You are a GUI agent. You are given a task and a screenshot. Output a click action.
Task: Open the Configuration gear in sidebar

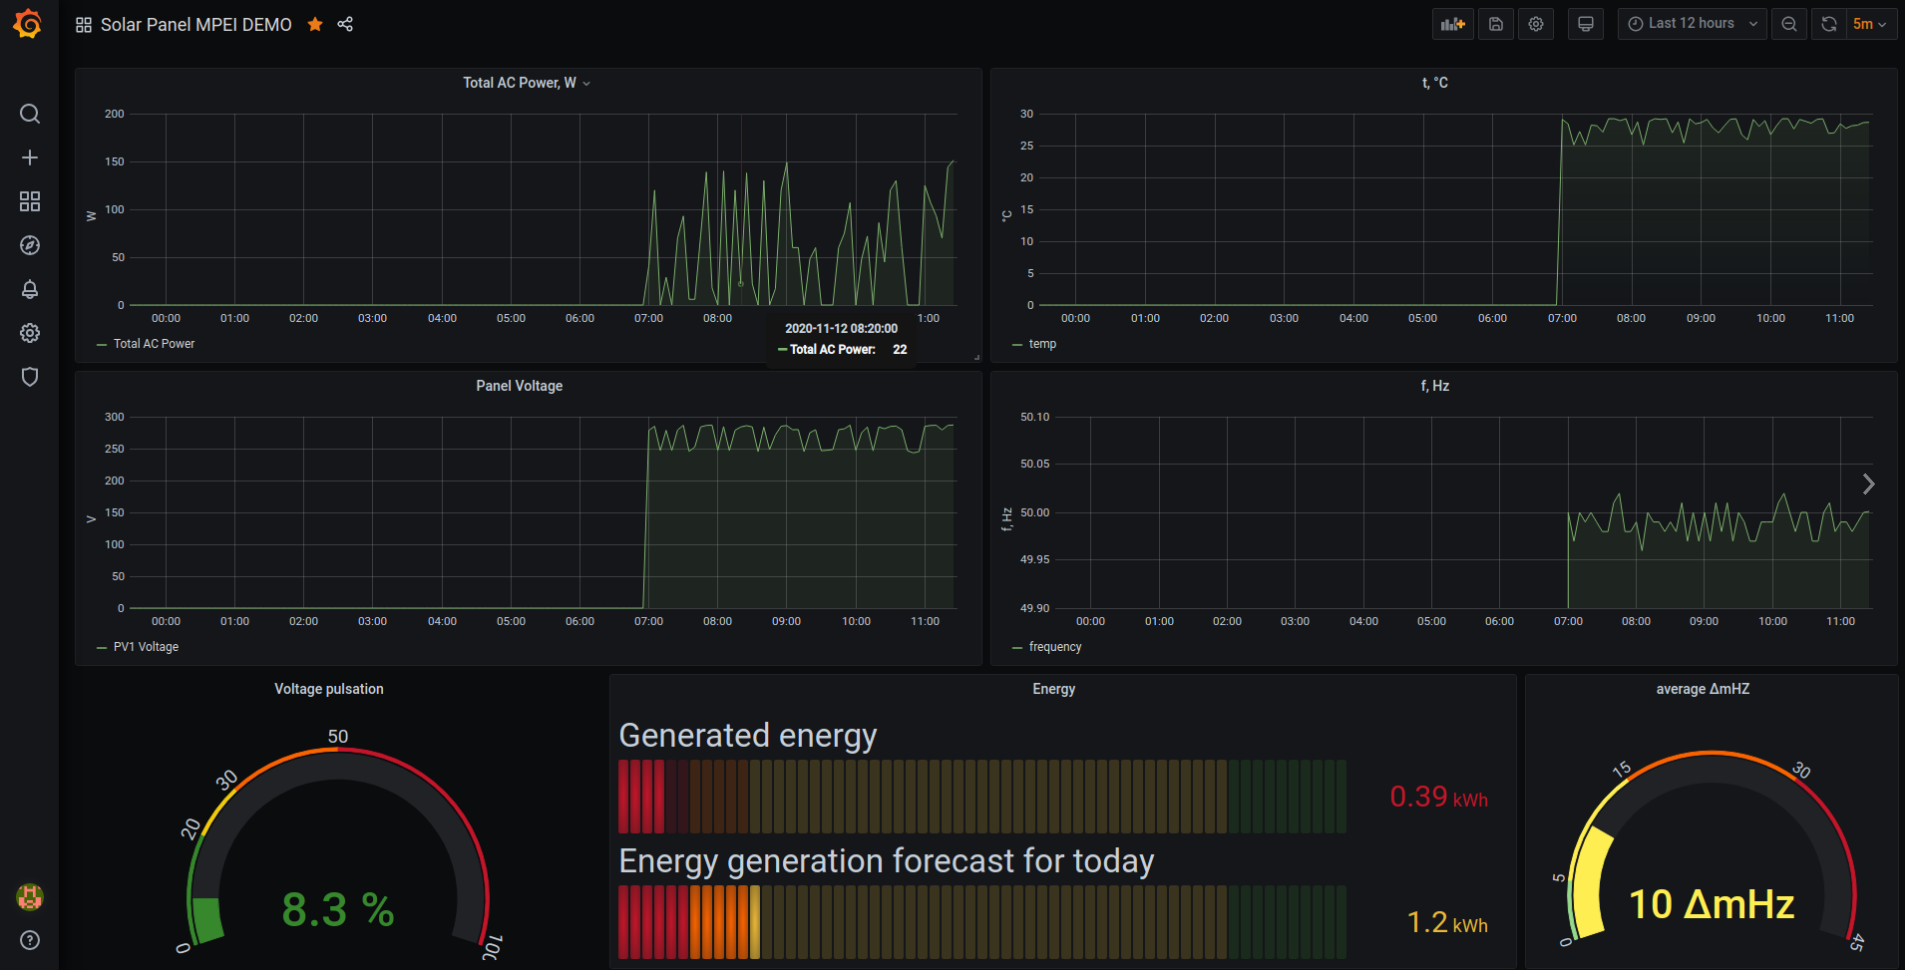tap(30, 333)
